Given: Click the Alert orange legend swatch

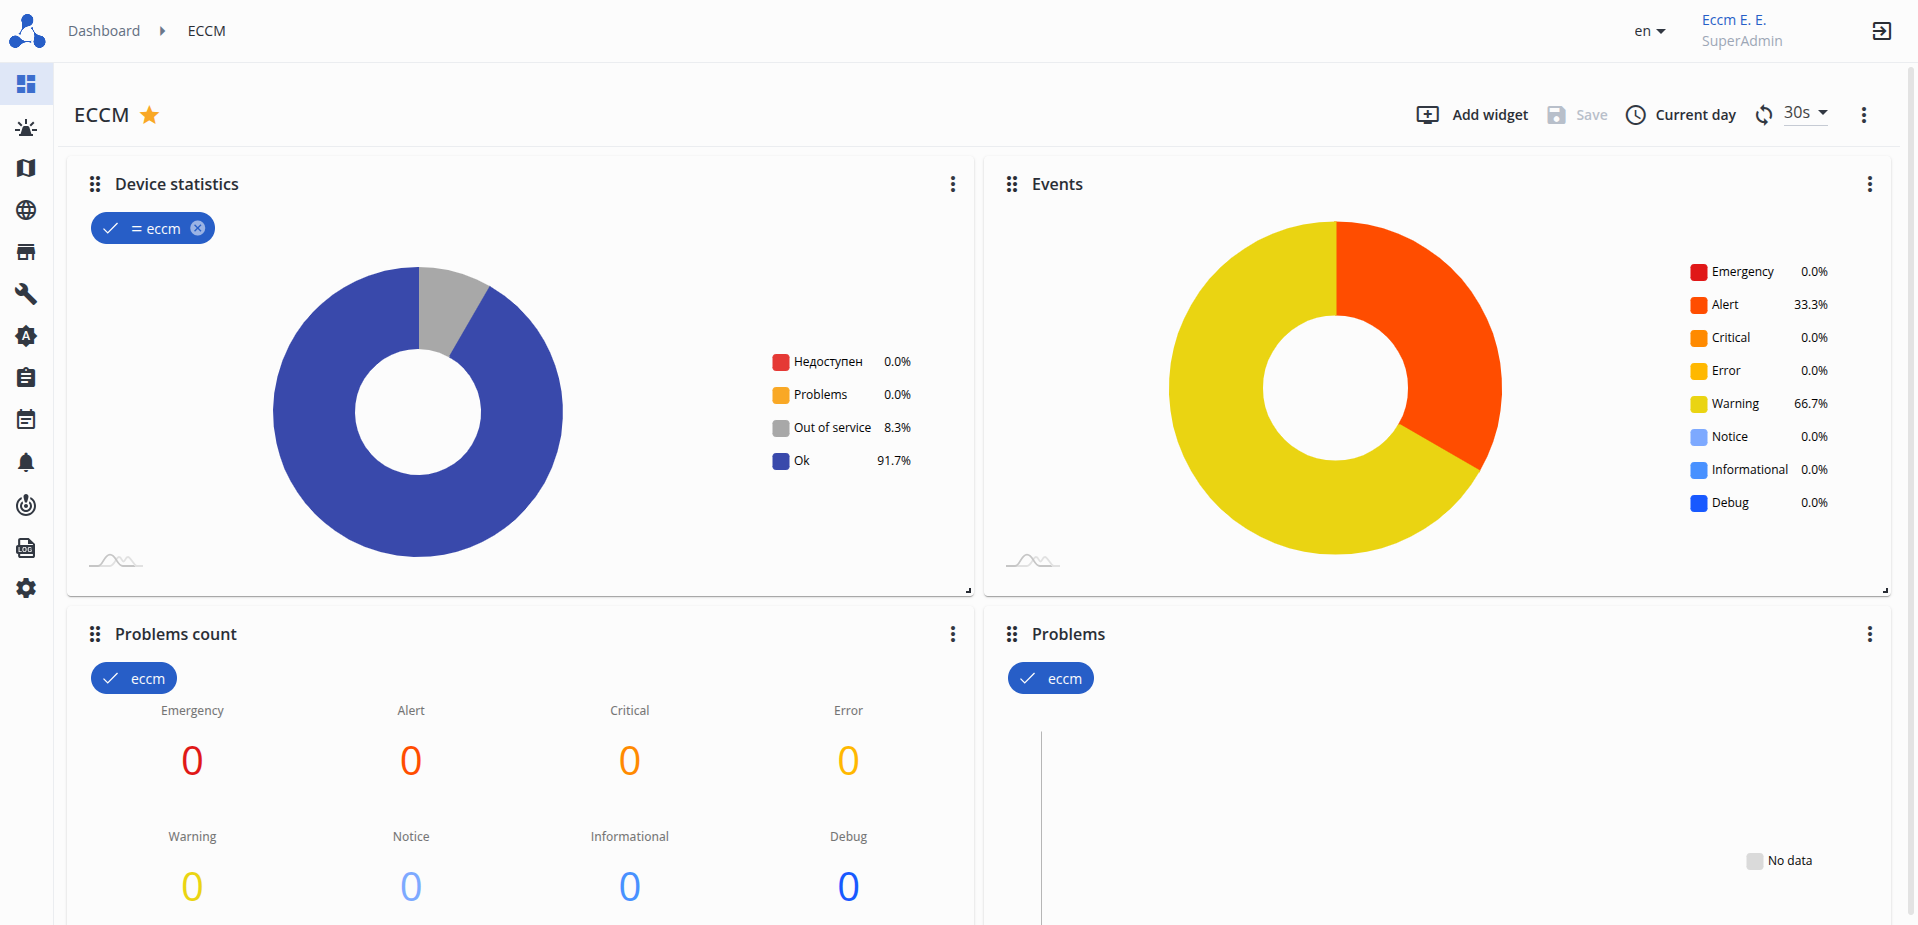Looking at the screenshot, I should tap(1698, 305).
